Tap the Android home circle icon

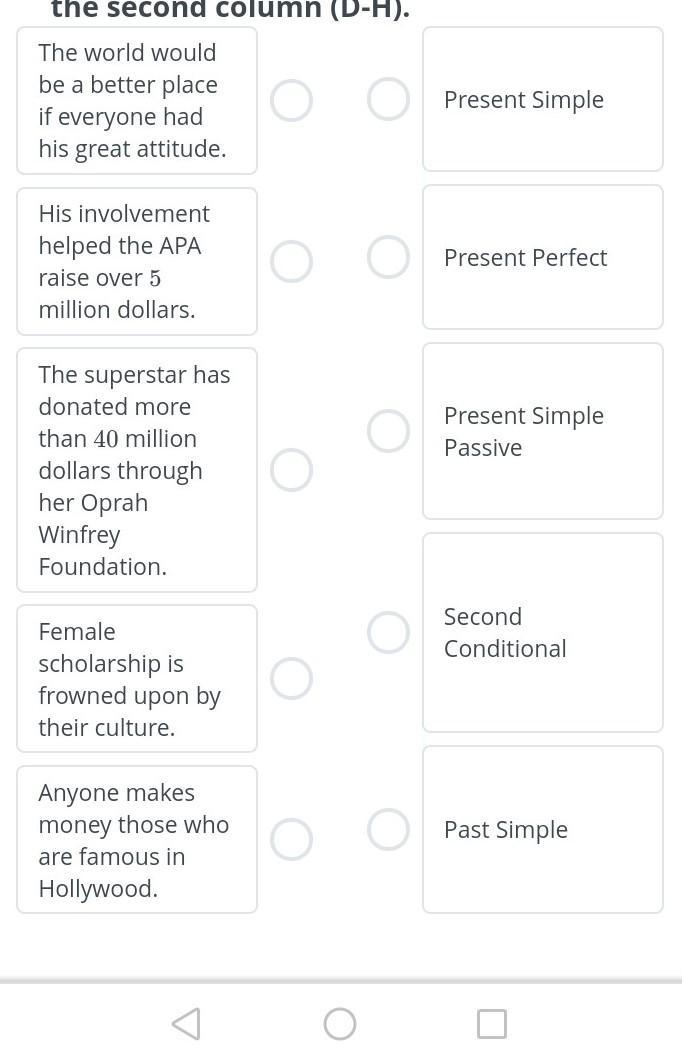340,1023
